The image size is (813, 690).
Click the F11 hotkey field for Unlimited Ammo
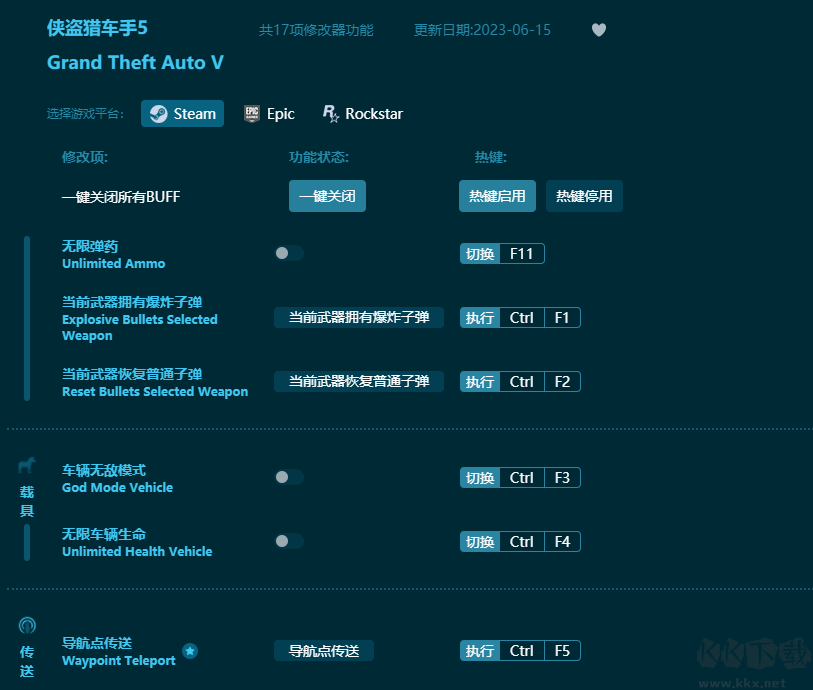[x=522, y=254]
